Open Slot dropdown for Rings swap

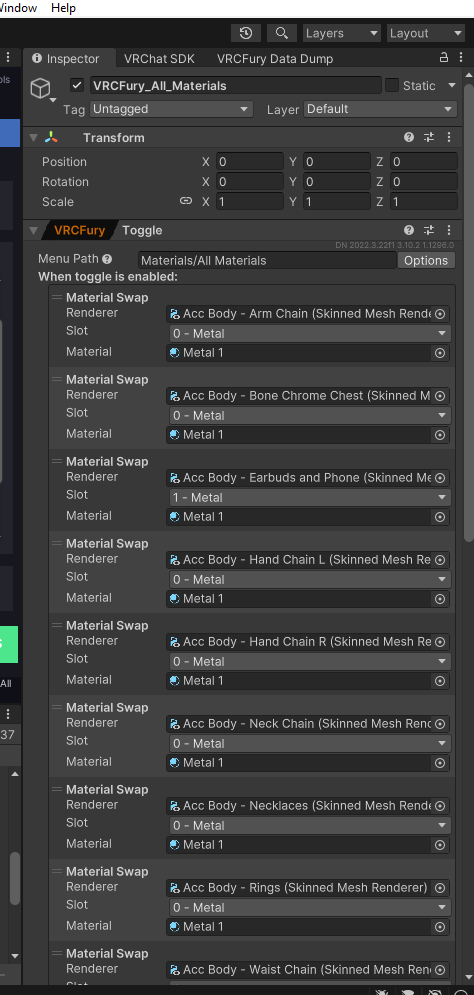point(310,907)
